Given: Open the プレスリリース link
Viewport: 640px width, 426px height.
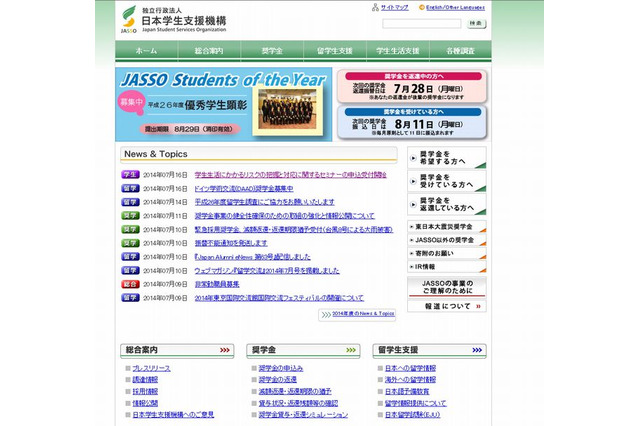Looking at the screenshot, I should pos(151,368).
